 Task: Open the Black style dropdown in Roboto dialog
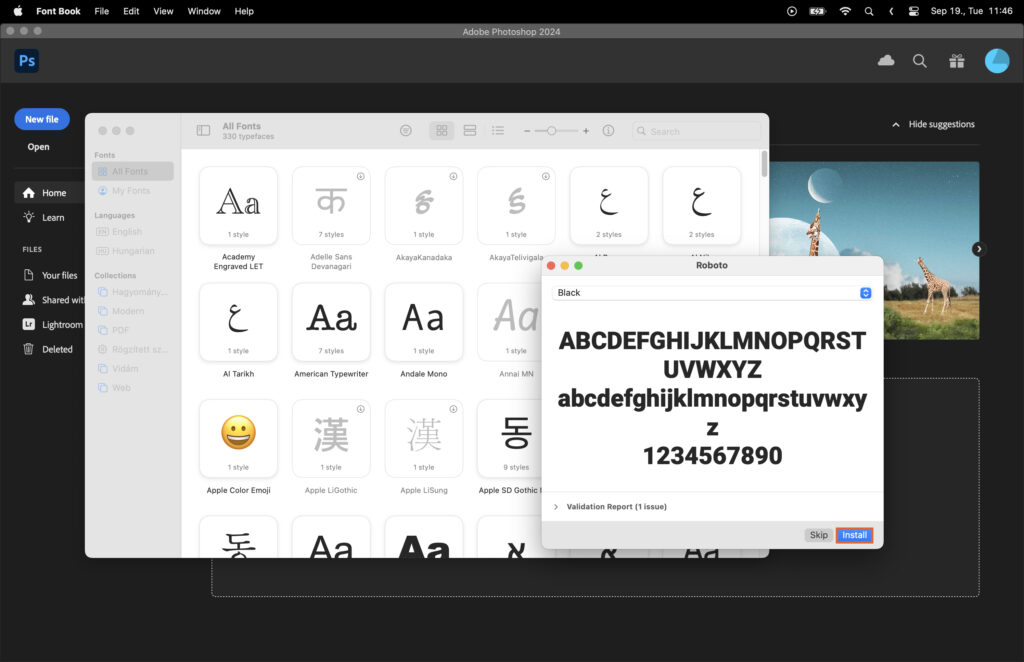click(x=866, y=292)
